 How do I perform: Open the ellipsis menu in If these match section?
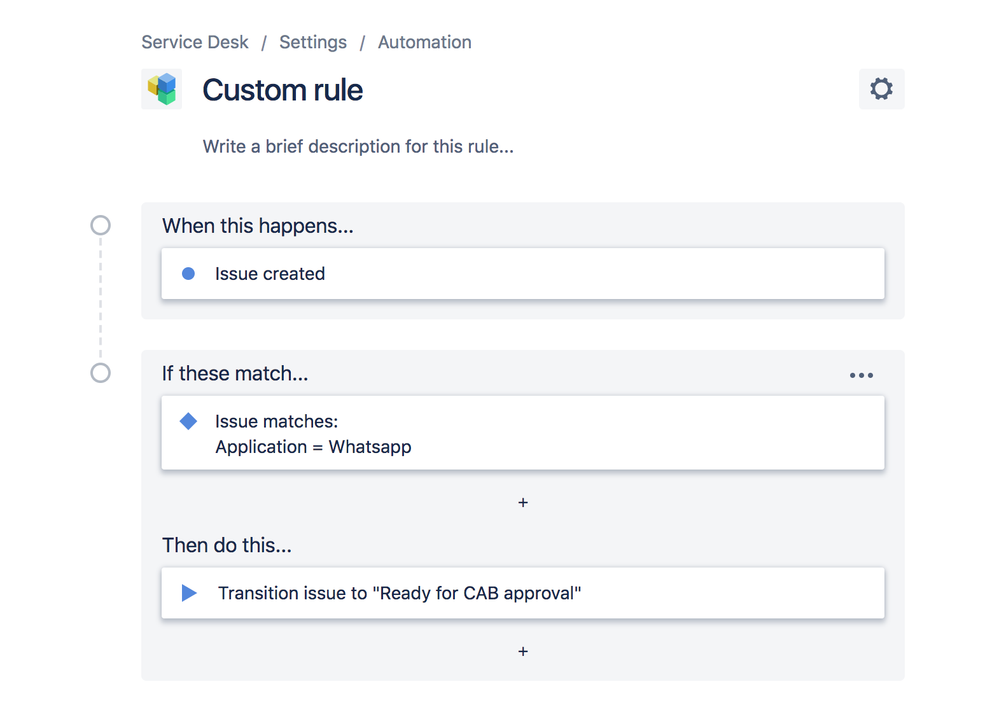(x=861, y=375)
